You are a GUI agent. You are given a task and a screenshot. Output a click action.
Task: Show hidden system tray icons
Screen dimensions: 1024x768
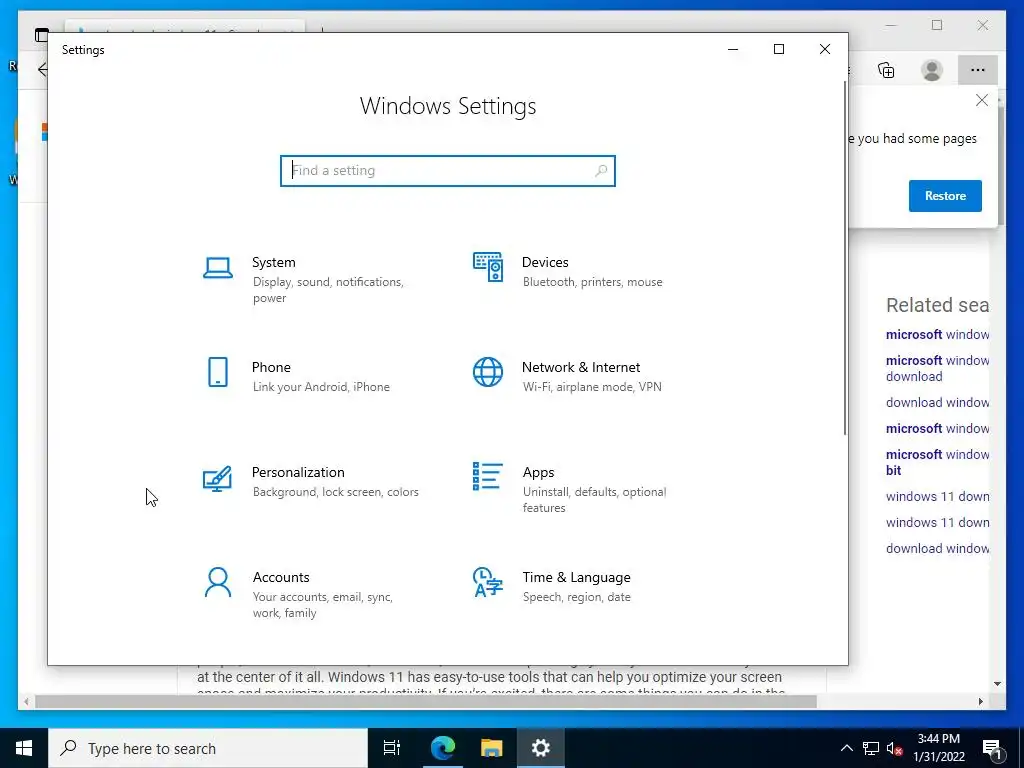pyautogui.click(x=846, y=748)
